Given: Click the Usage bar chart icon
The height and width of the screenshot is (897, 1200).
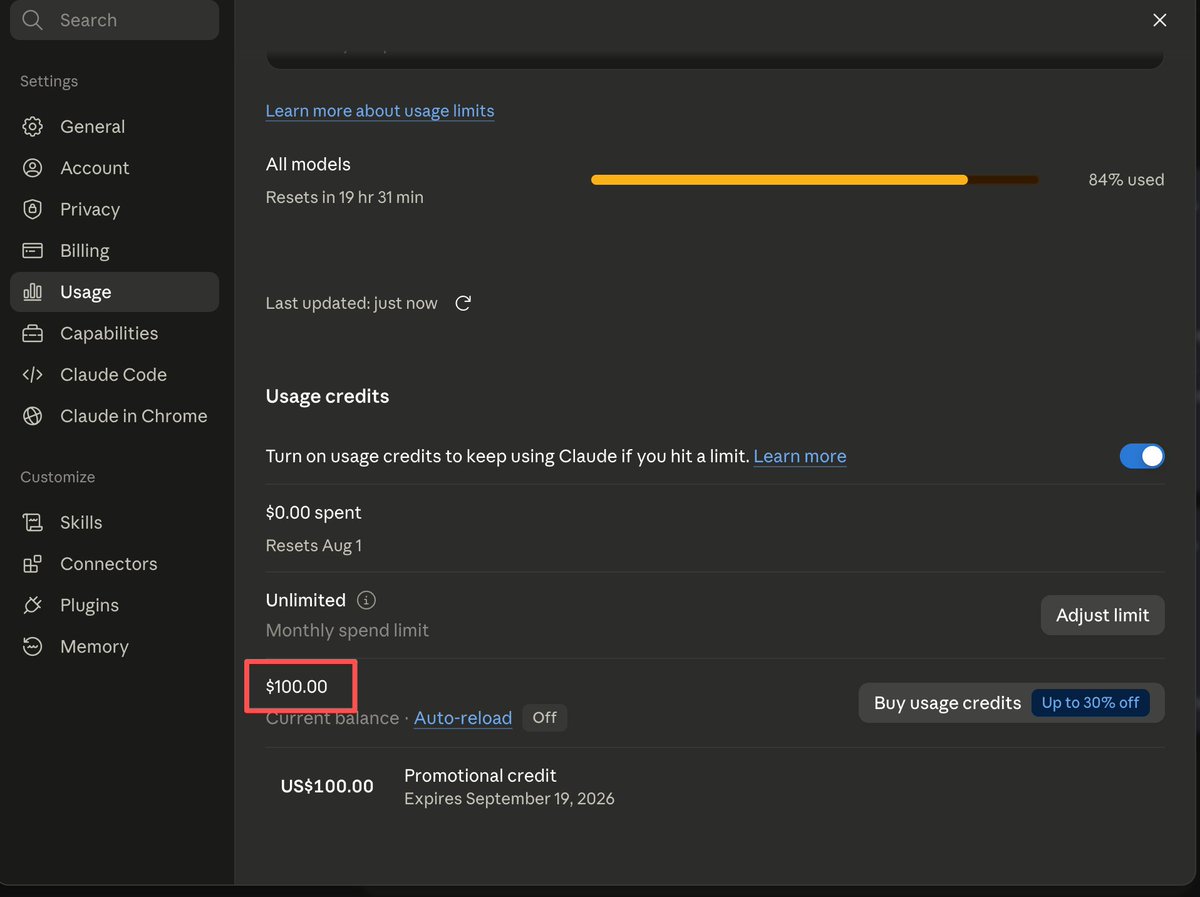Looking at the screenshot, I should (33, 292).
